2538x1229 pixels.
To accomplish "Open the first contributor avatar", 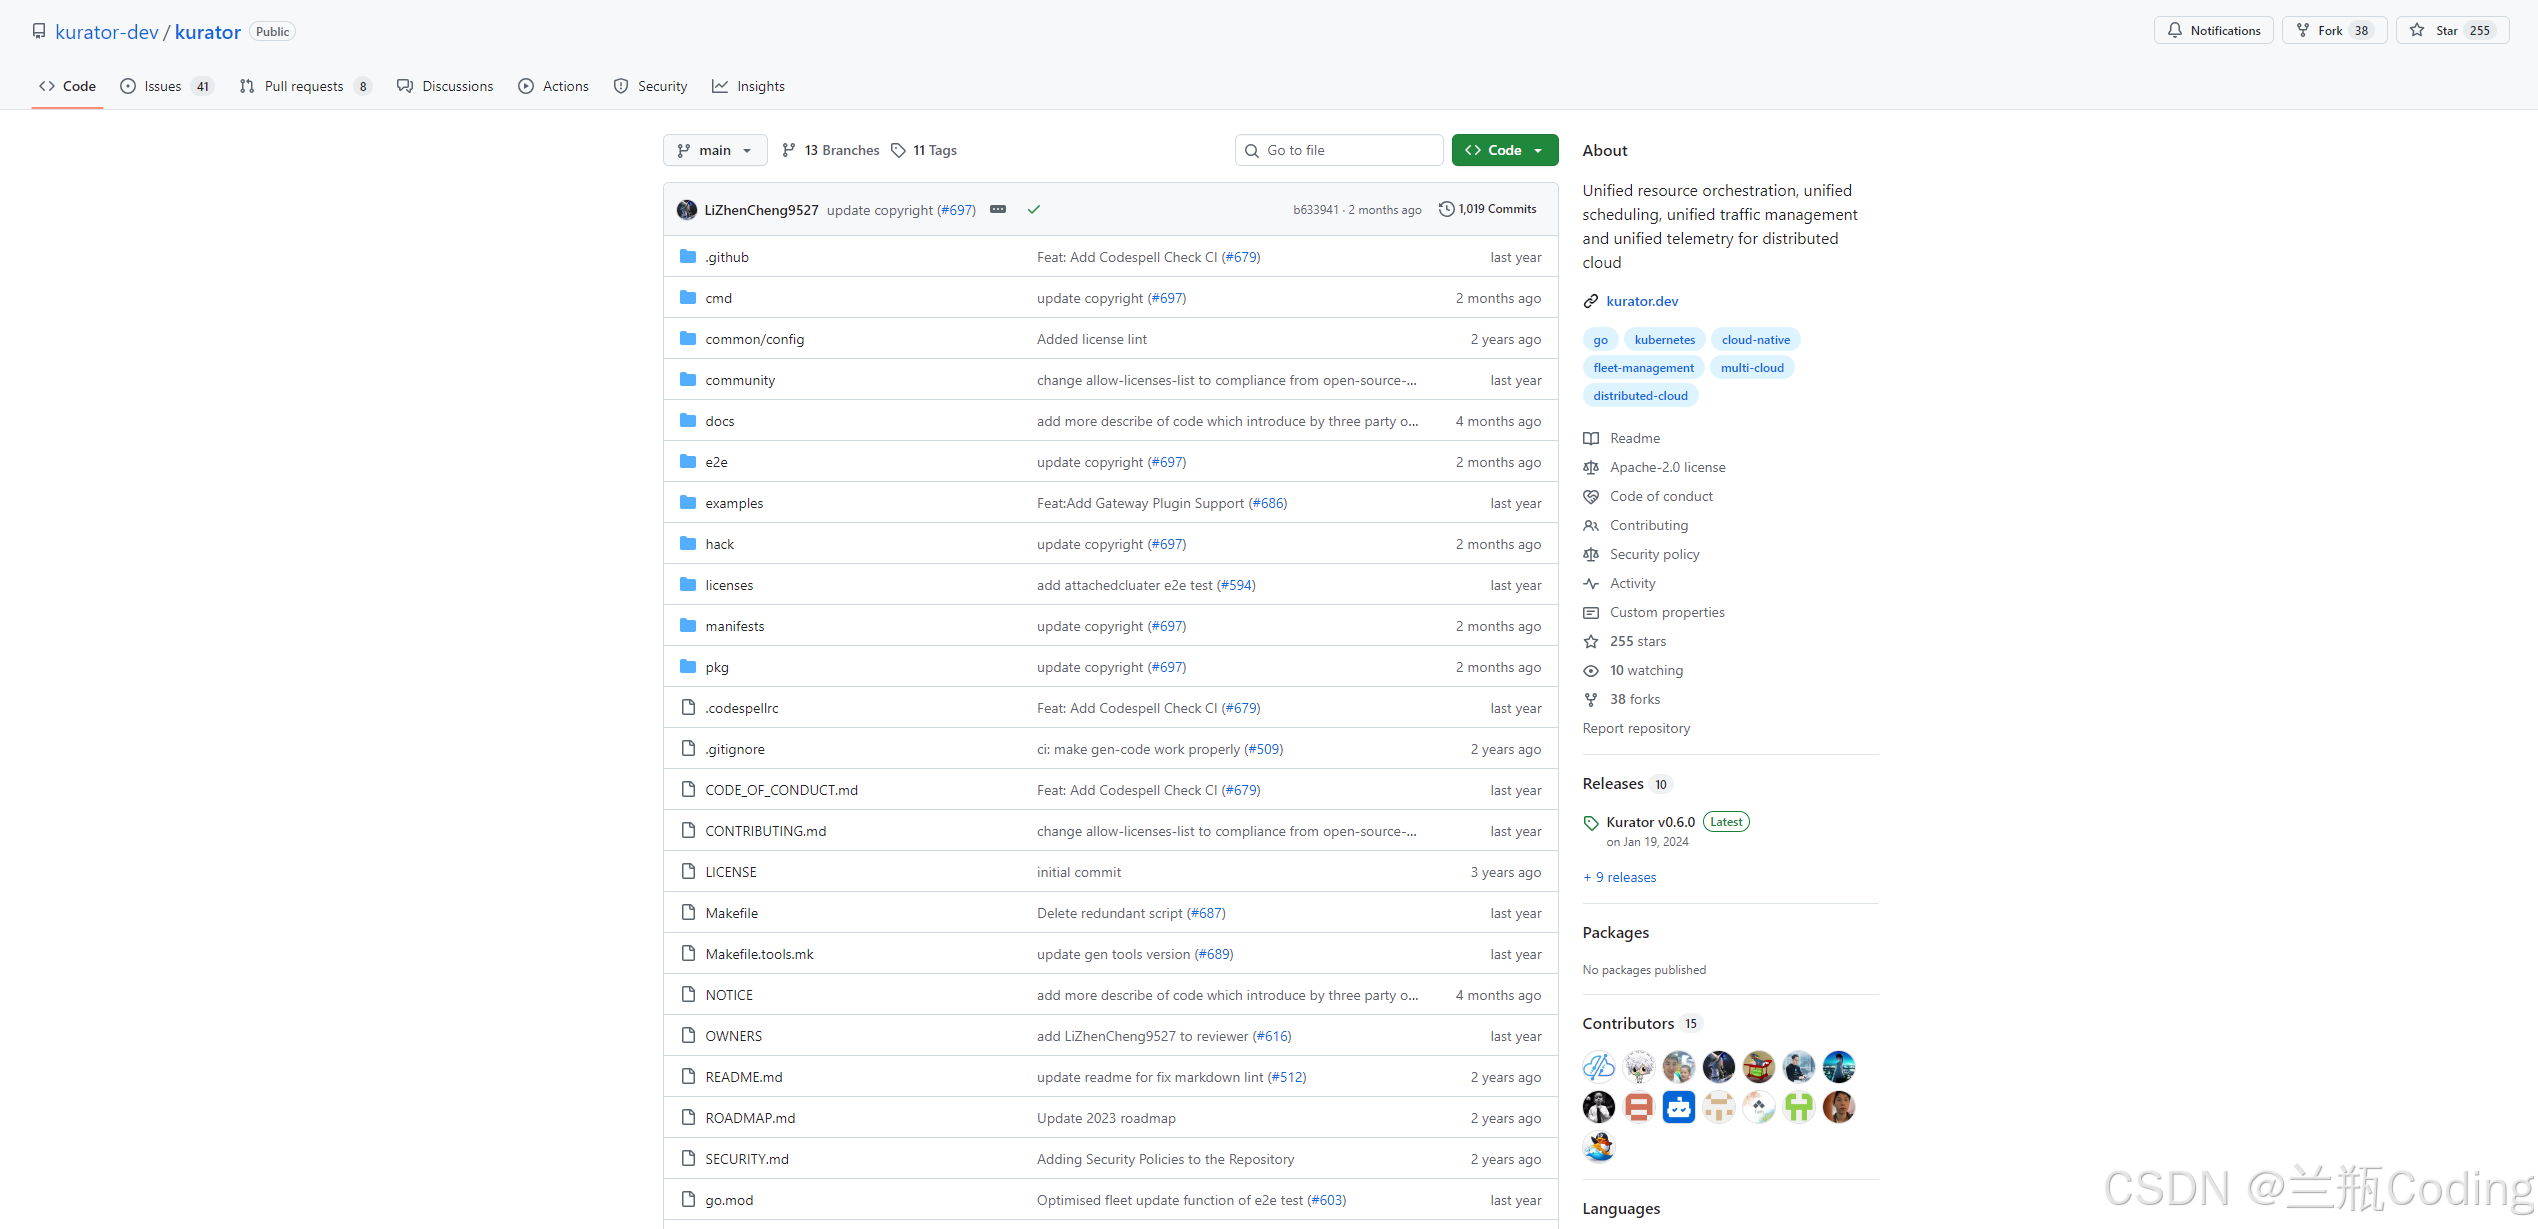I will [1598, 1067].
